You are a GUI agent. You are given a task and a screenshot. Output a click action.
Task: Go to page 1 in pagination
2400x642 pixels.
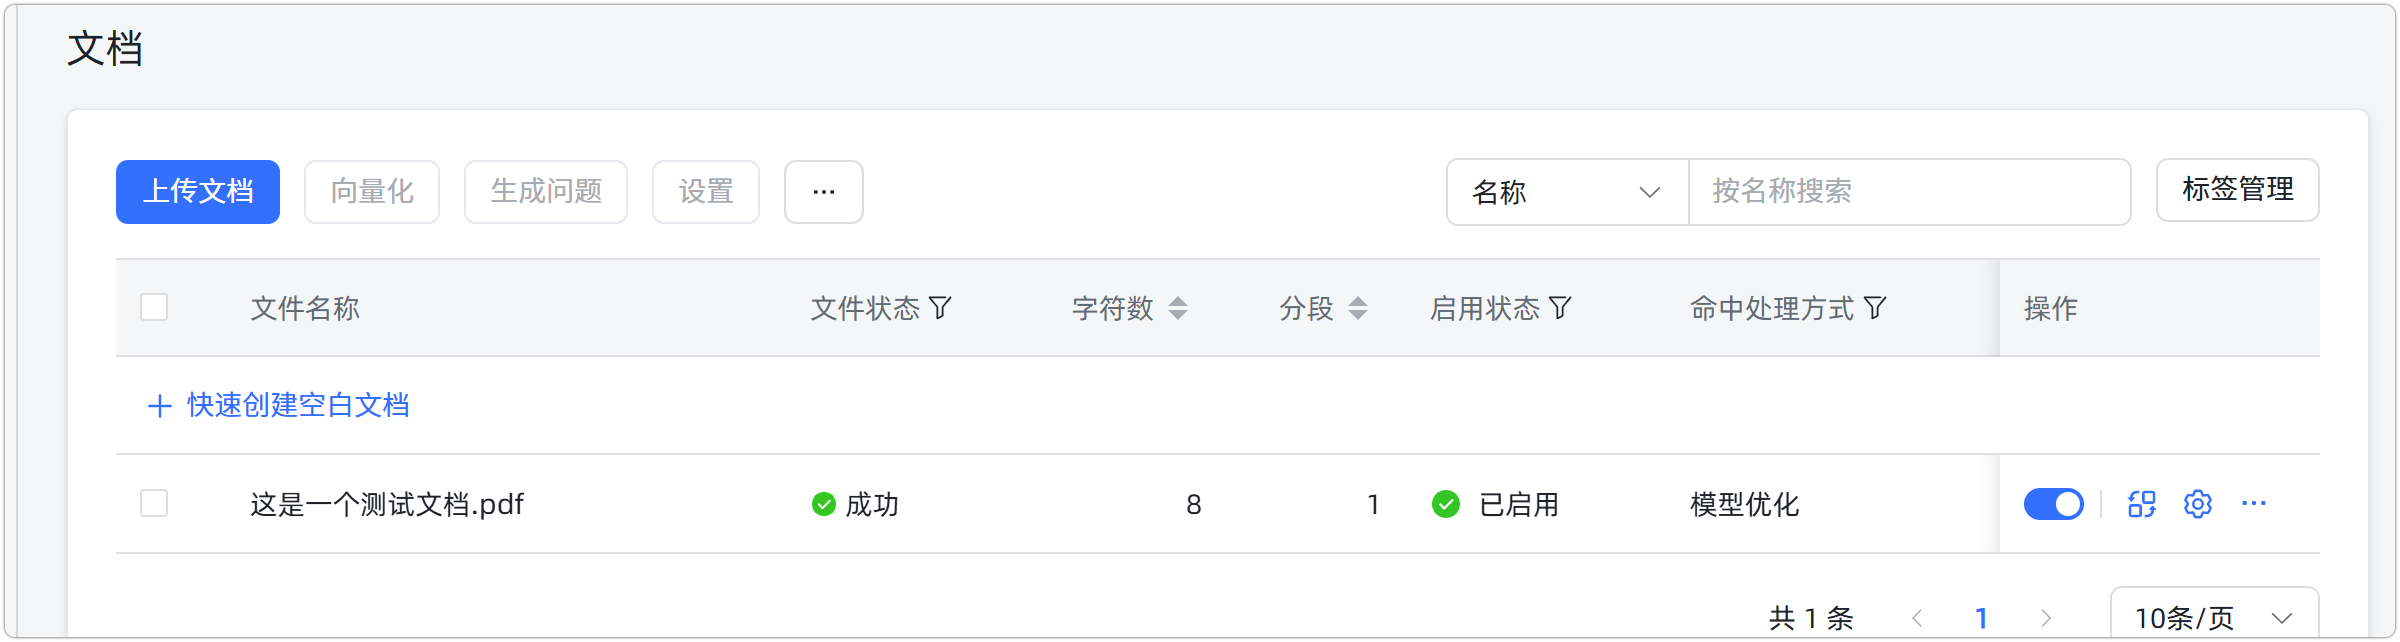coord(1981,618)
